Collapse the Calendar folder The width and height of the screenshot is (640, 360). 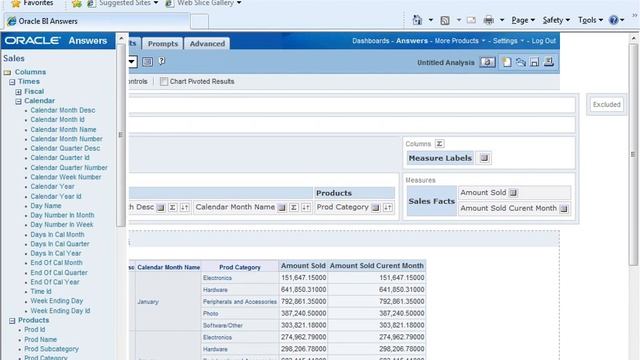pos(18,101)
